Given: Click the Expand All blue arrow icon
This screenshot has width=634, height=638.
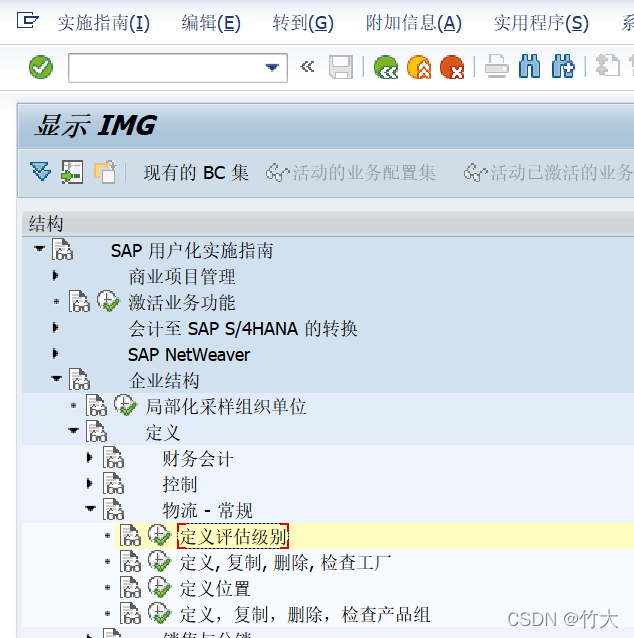Looking at the screenshot, I should pyautogui.click(x=41, y=172).
